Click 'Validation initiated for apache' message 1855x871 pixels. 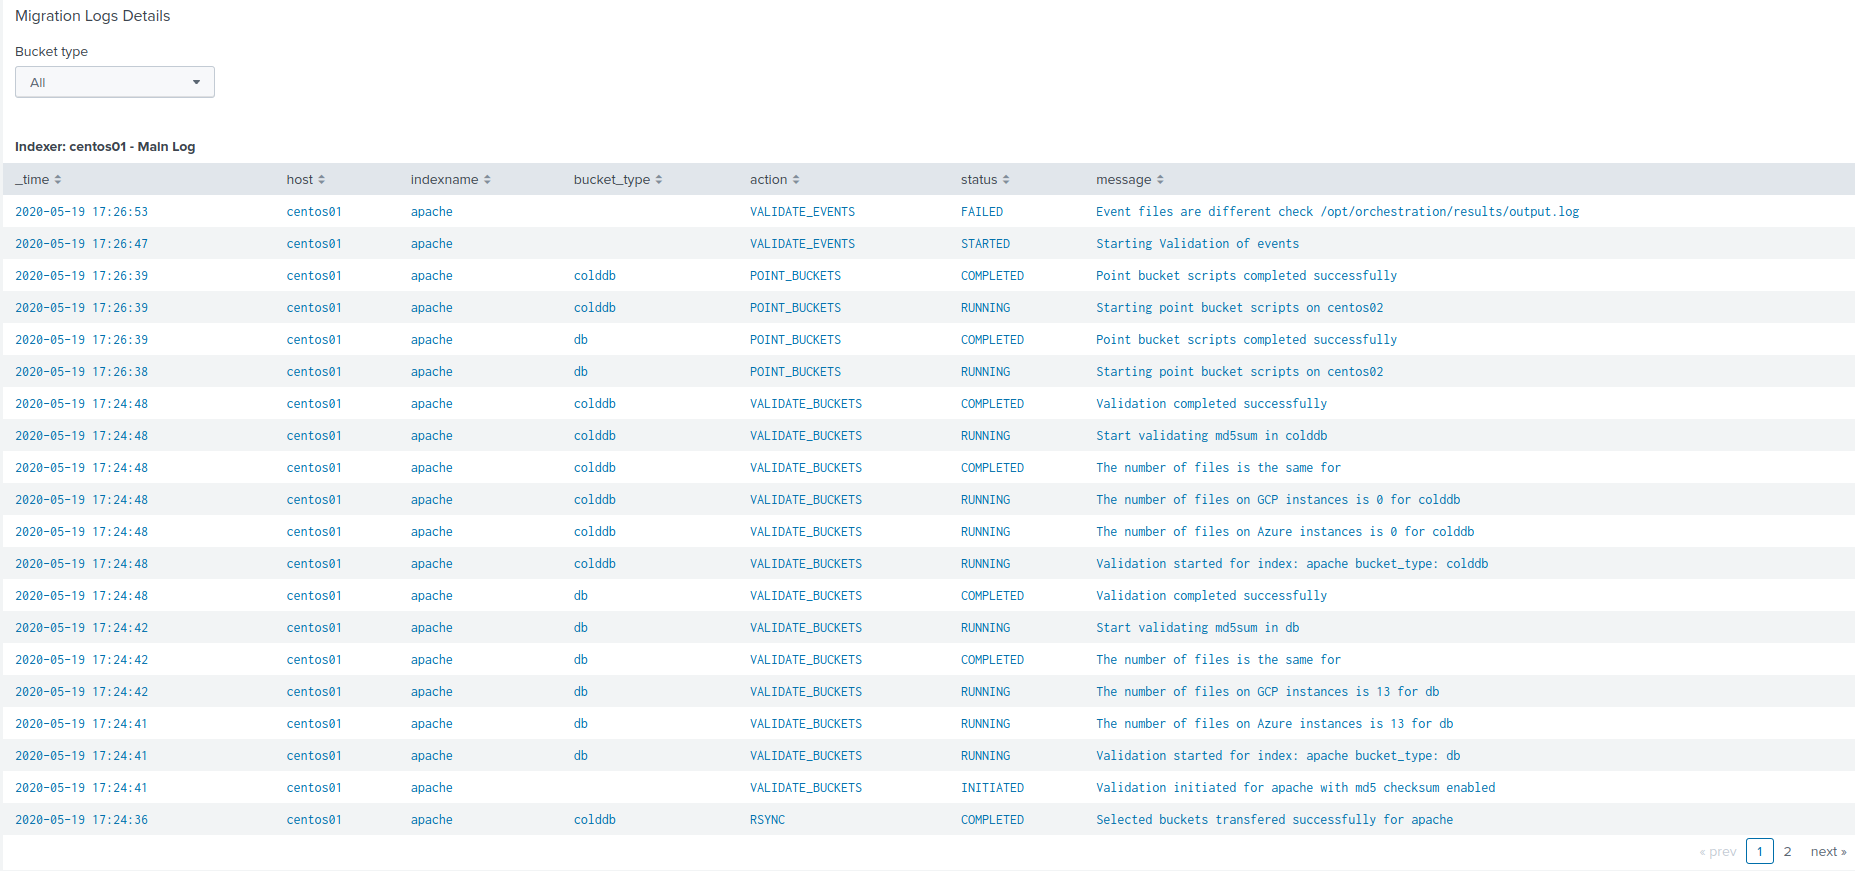[x=1295, y=787]
